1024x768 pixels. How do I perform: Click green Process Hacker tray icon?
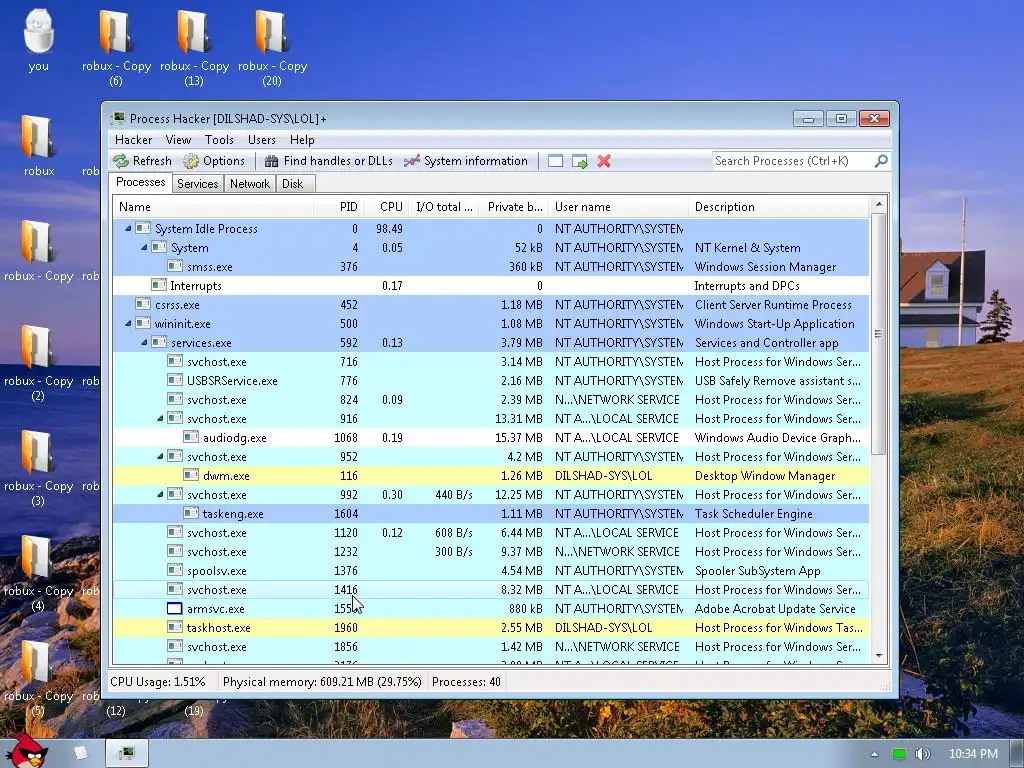[x=899, y=754]
